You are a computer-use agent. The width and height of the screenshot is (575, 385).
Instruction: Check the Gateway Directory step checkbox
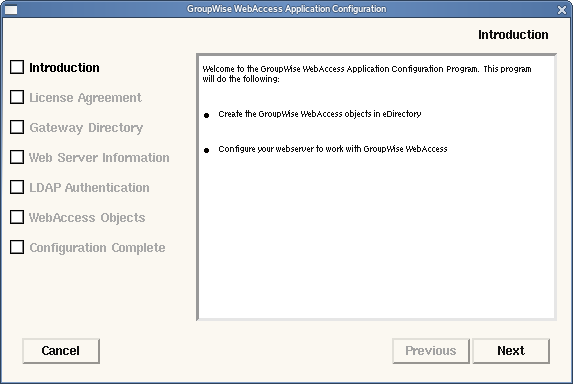(17, 127)
